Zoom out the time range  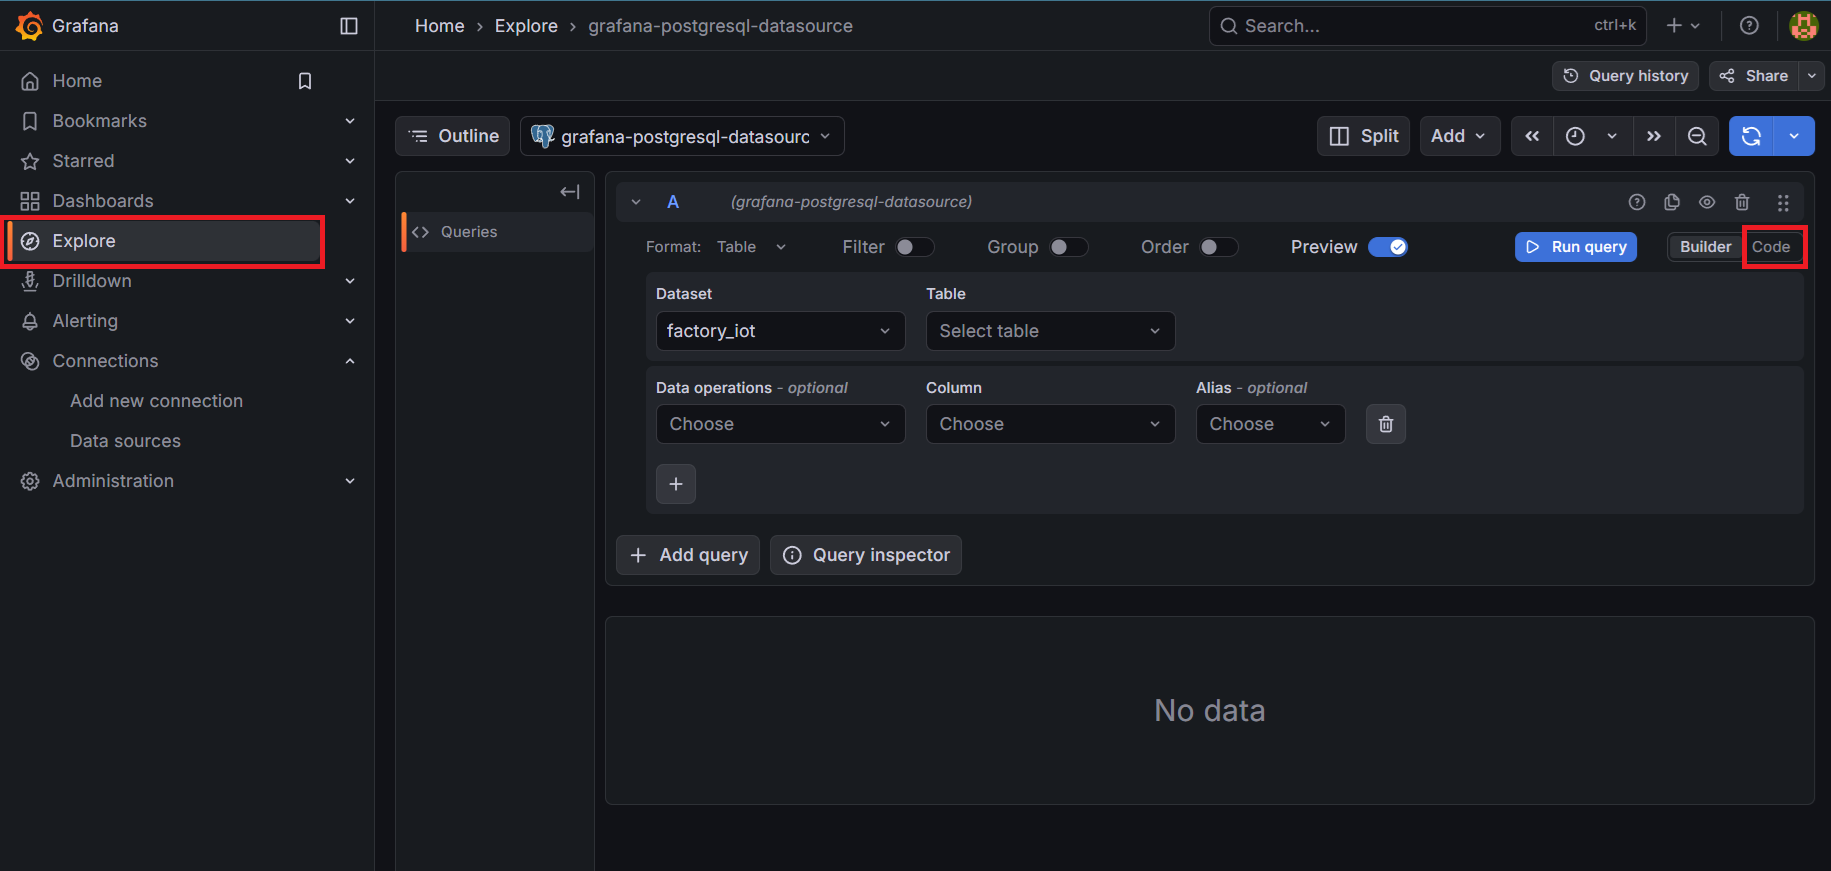(1697, 136)
